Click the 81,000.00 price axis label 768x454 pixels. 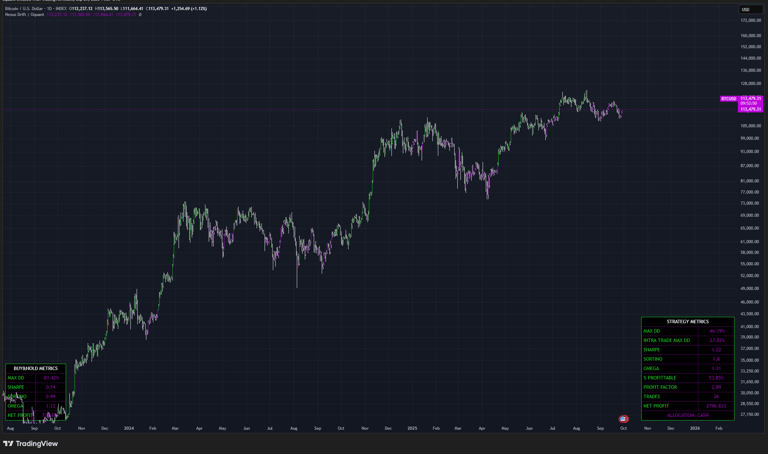[x=751, y=181]
